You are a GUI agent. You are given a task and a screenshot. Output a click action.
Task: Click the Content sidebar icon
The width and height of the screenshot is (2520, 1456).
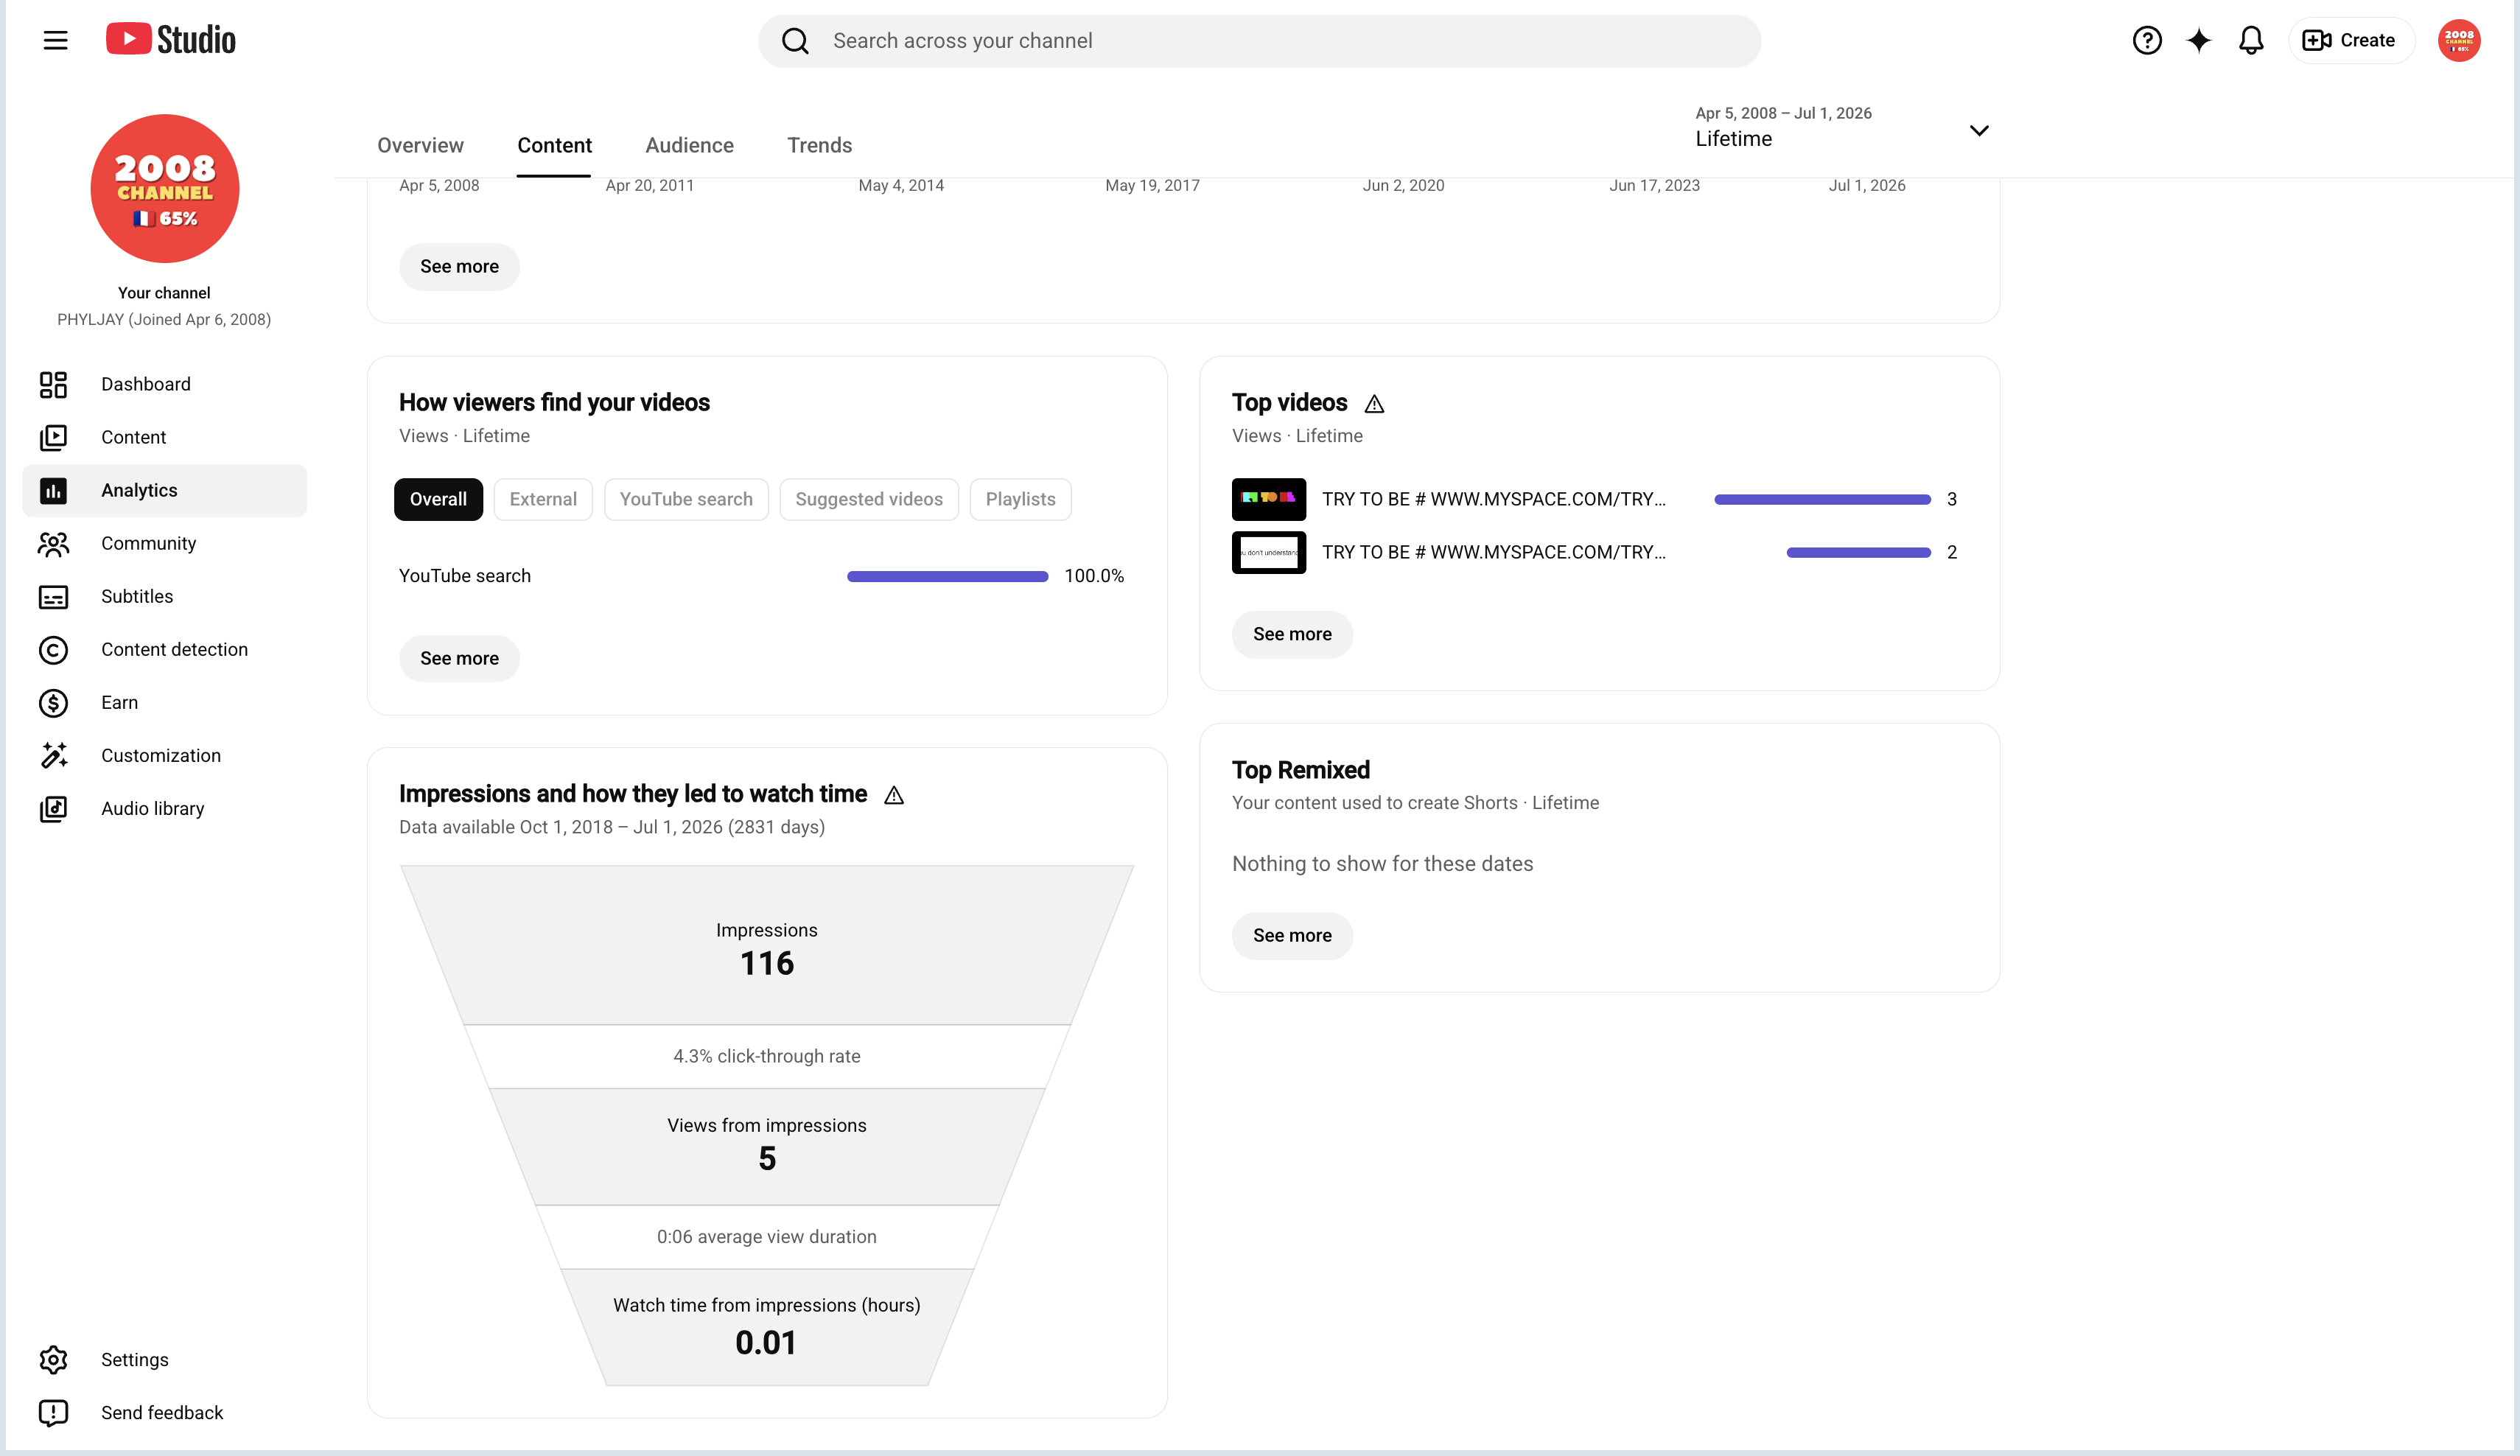coord(53,437)
